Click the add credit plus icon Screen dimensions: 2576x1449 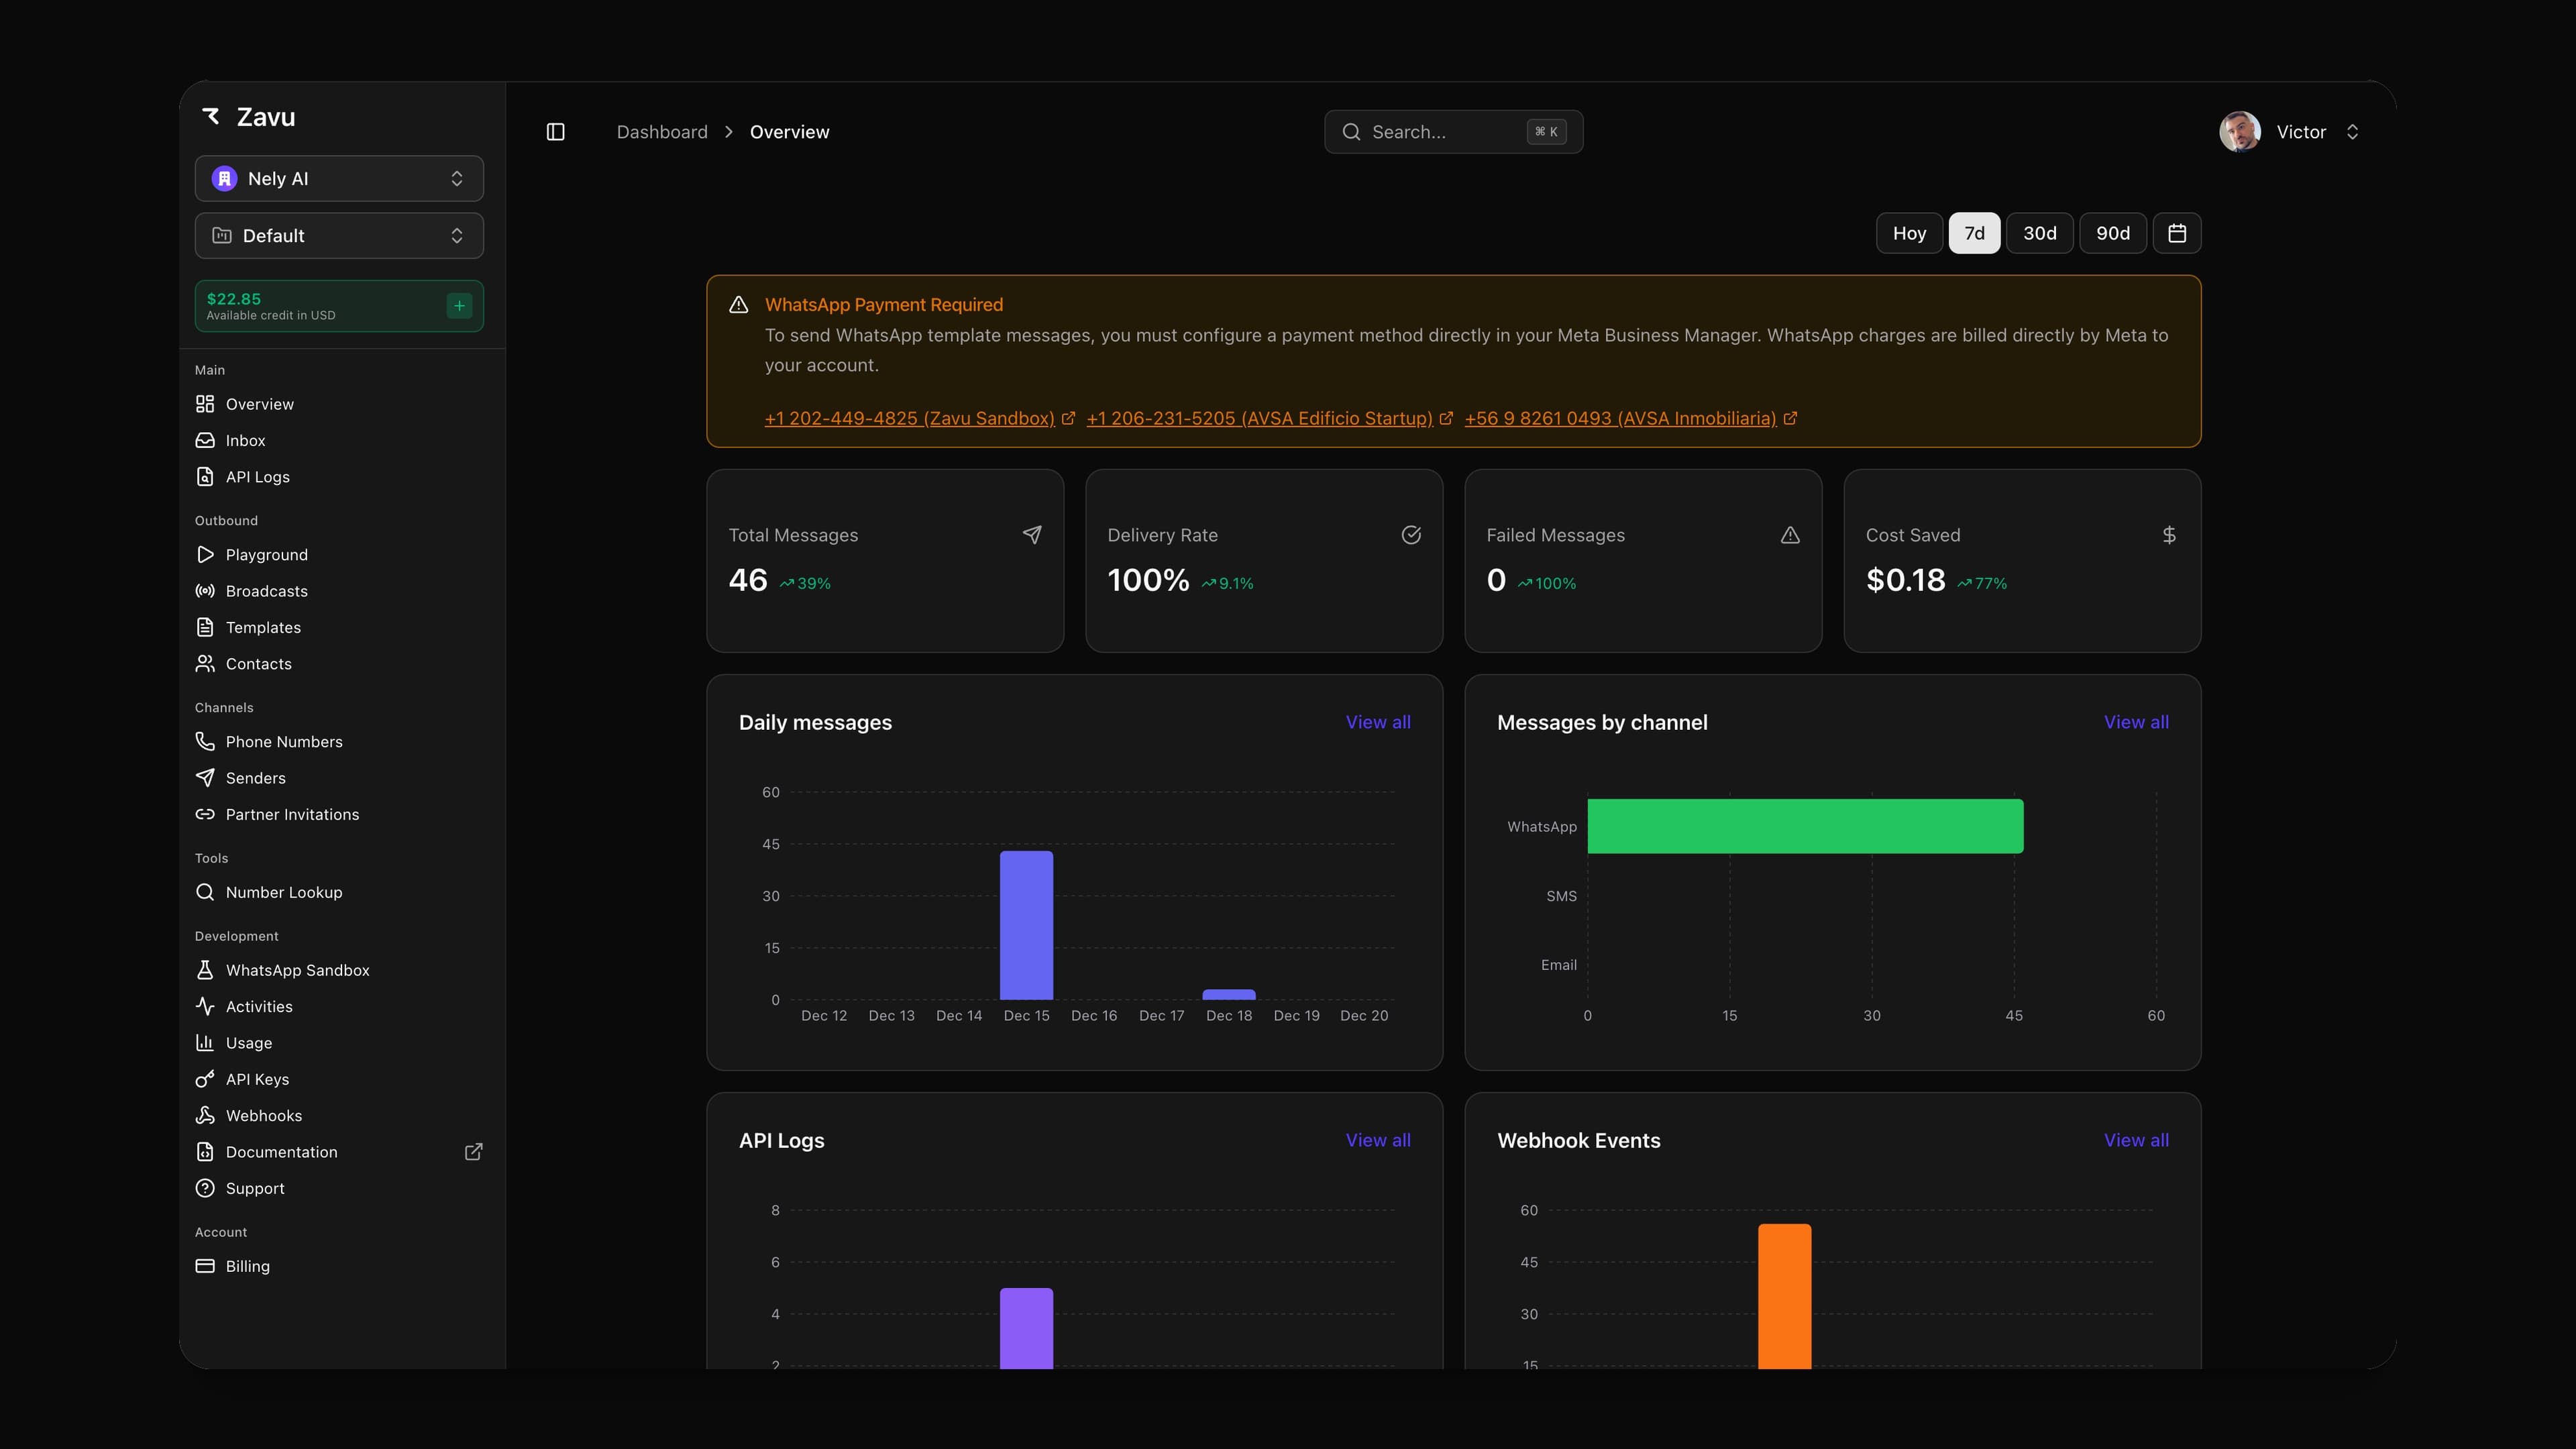(x=459, y=306)
